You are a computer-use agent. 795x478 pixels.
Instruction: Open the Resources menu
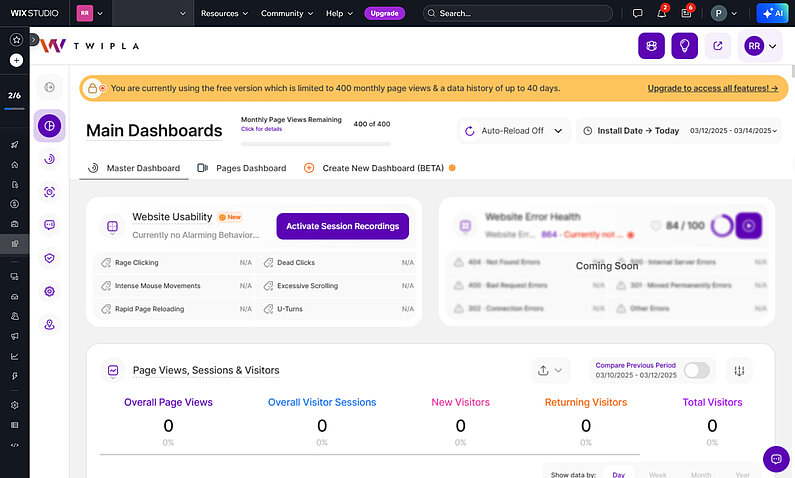click(x=225, y=13)
